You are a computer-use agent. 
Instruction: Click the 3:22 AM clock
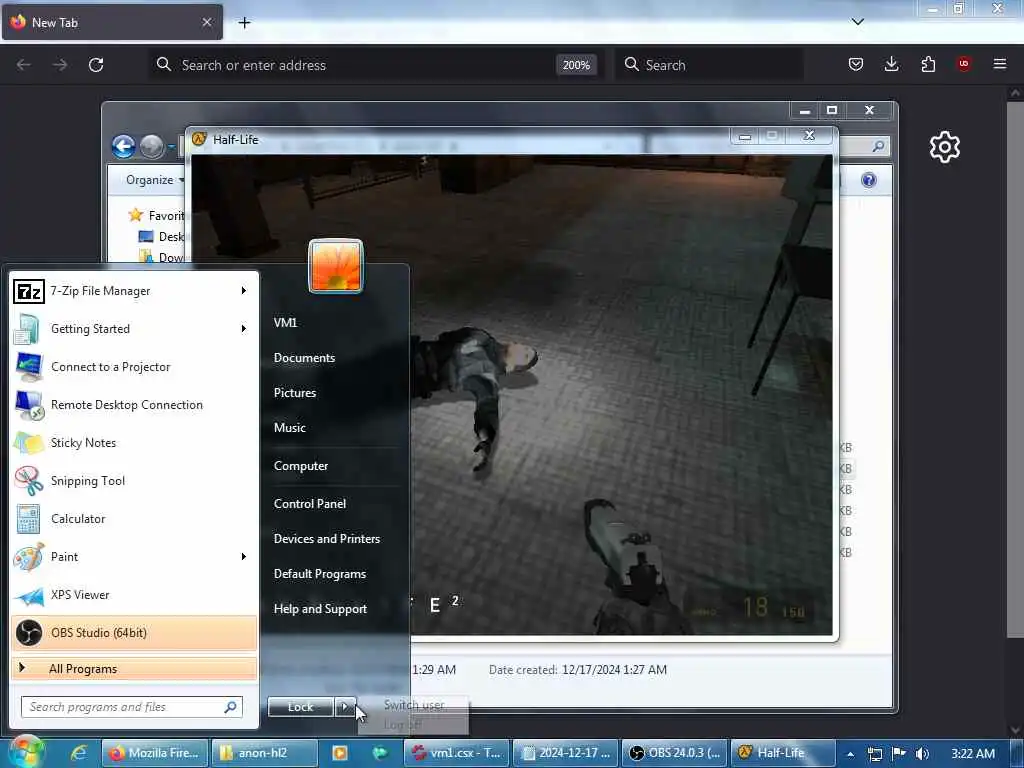973,754
